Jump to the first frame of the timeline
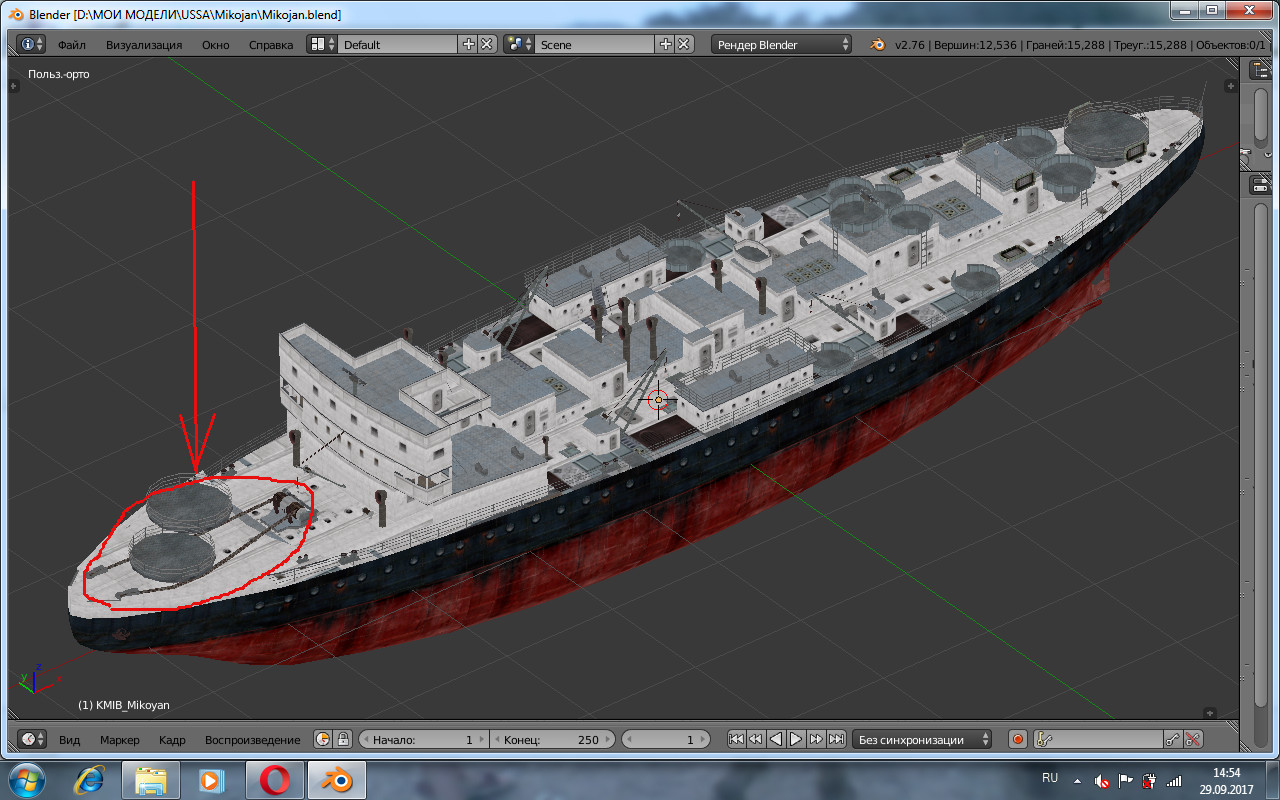 click(736, 740)
